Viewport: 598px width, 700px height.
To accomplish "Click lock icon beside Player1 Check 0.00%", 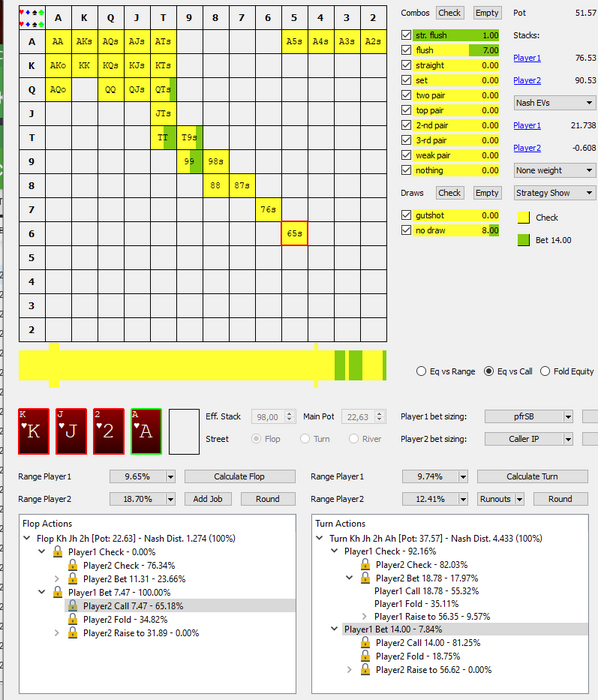I will (x=58, y=552).
